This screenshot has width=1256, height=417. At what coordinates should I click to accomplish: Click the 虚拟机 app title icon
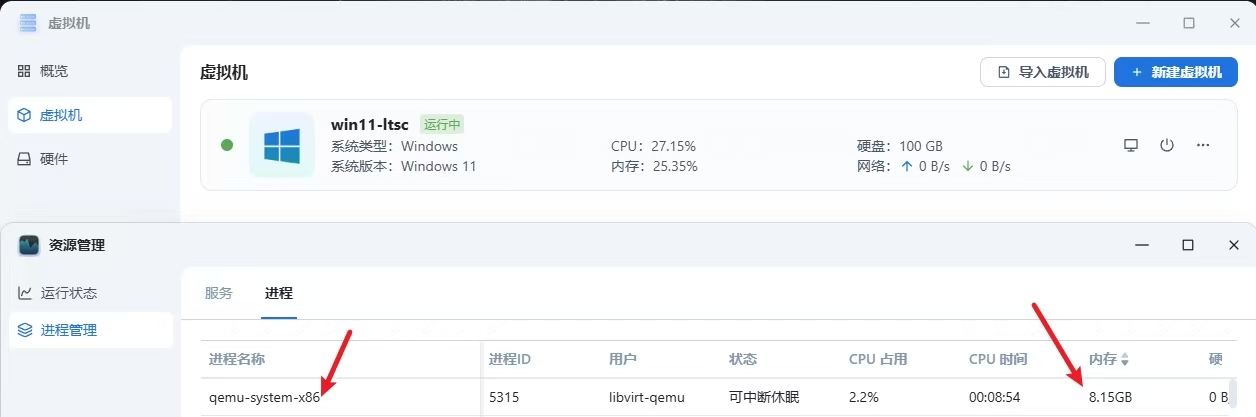[28, 22]
